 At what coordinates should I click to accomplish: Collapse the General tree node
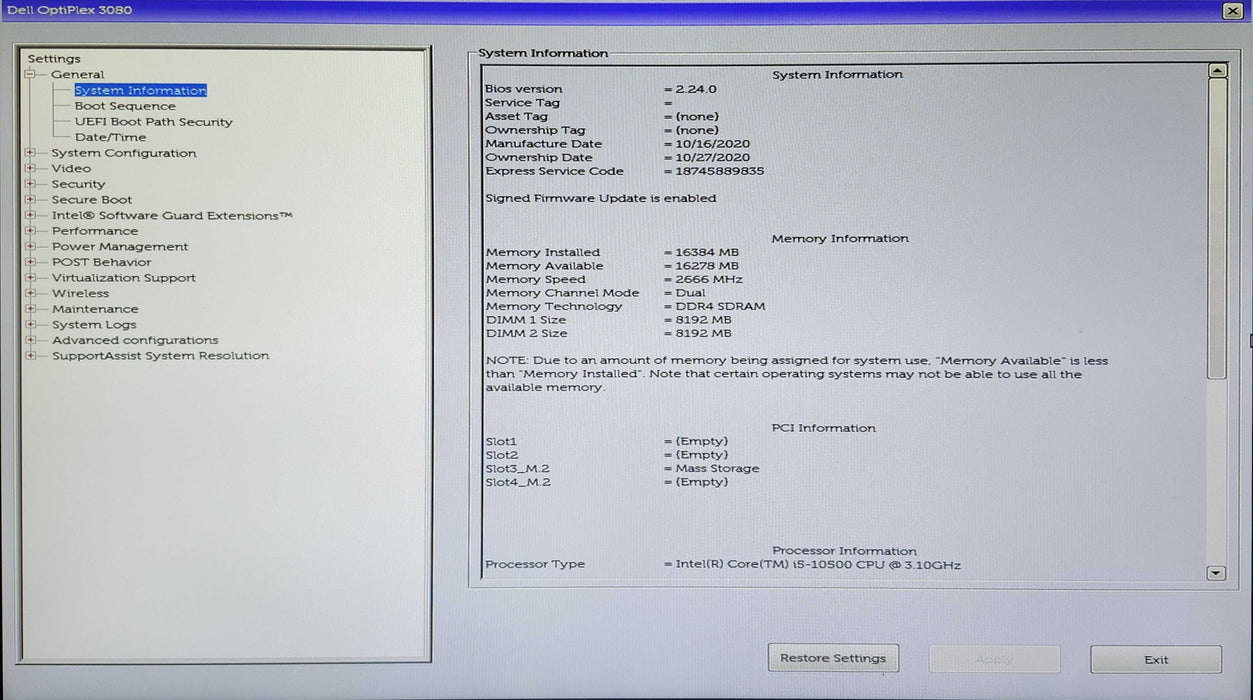coord(30,74)
